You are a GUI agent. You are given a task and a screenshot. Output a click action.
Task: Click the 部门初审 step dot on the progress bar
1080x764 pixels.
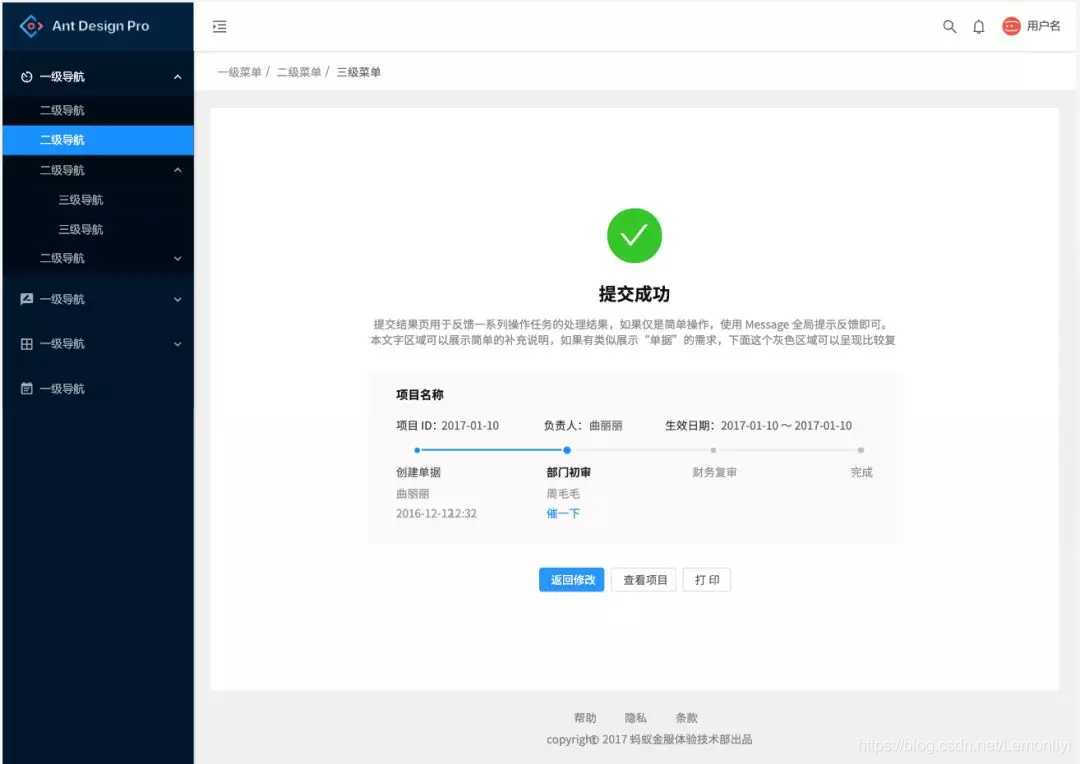(x=567, y=451)
